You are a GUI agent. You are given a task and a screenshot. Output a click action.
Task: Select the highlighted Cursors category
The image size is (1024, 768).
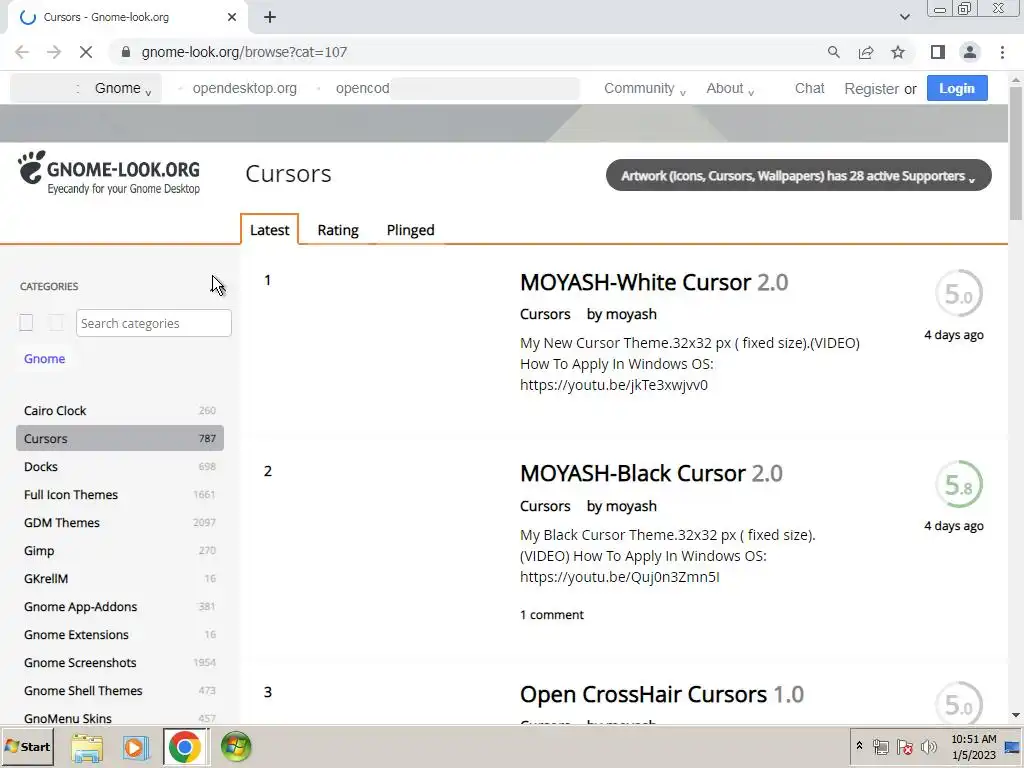click(x=120, y=438)
